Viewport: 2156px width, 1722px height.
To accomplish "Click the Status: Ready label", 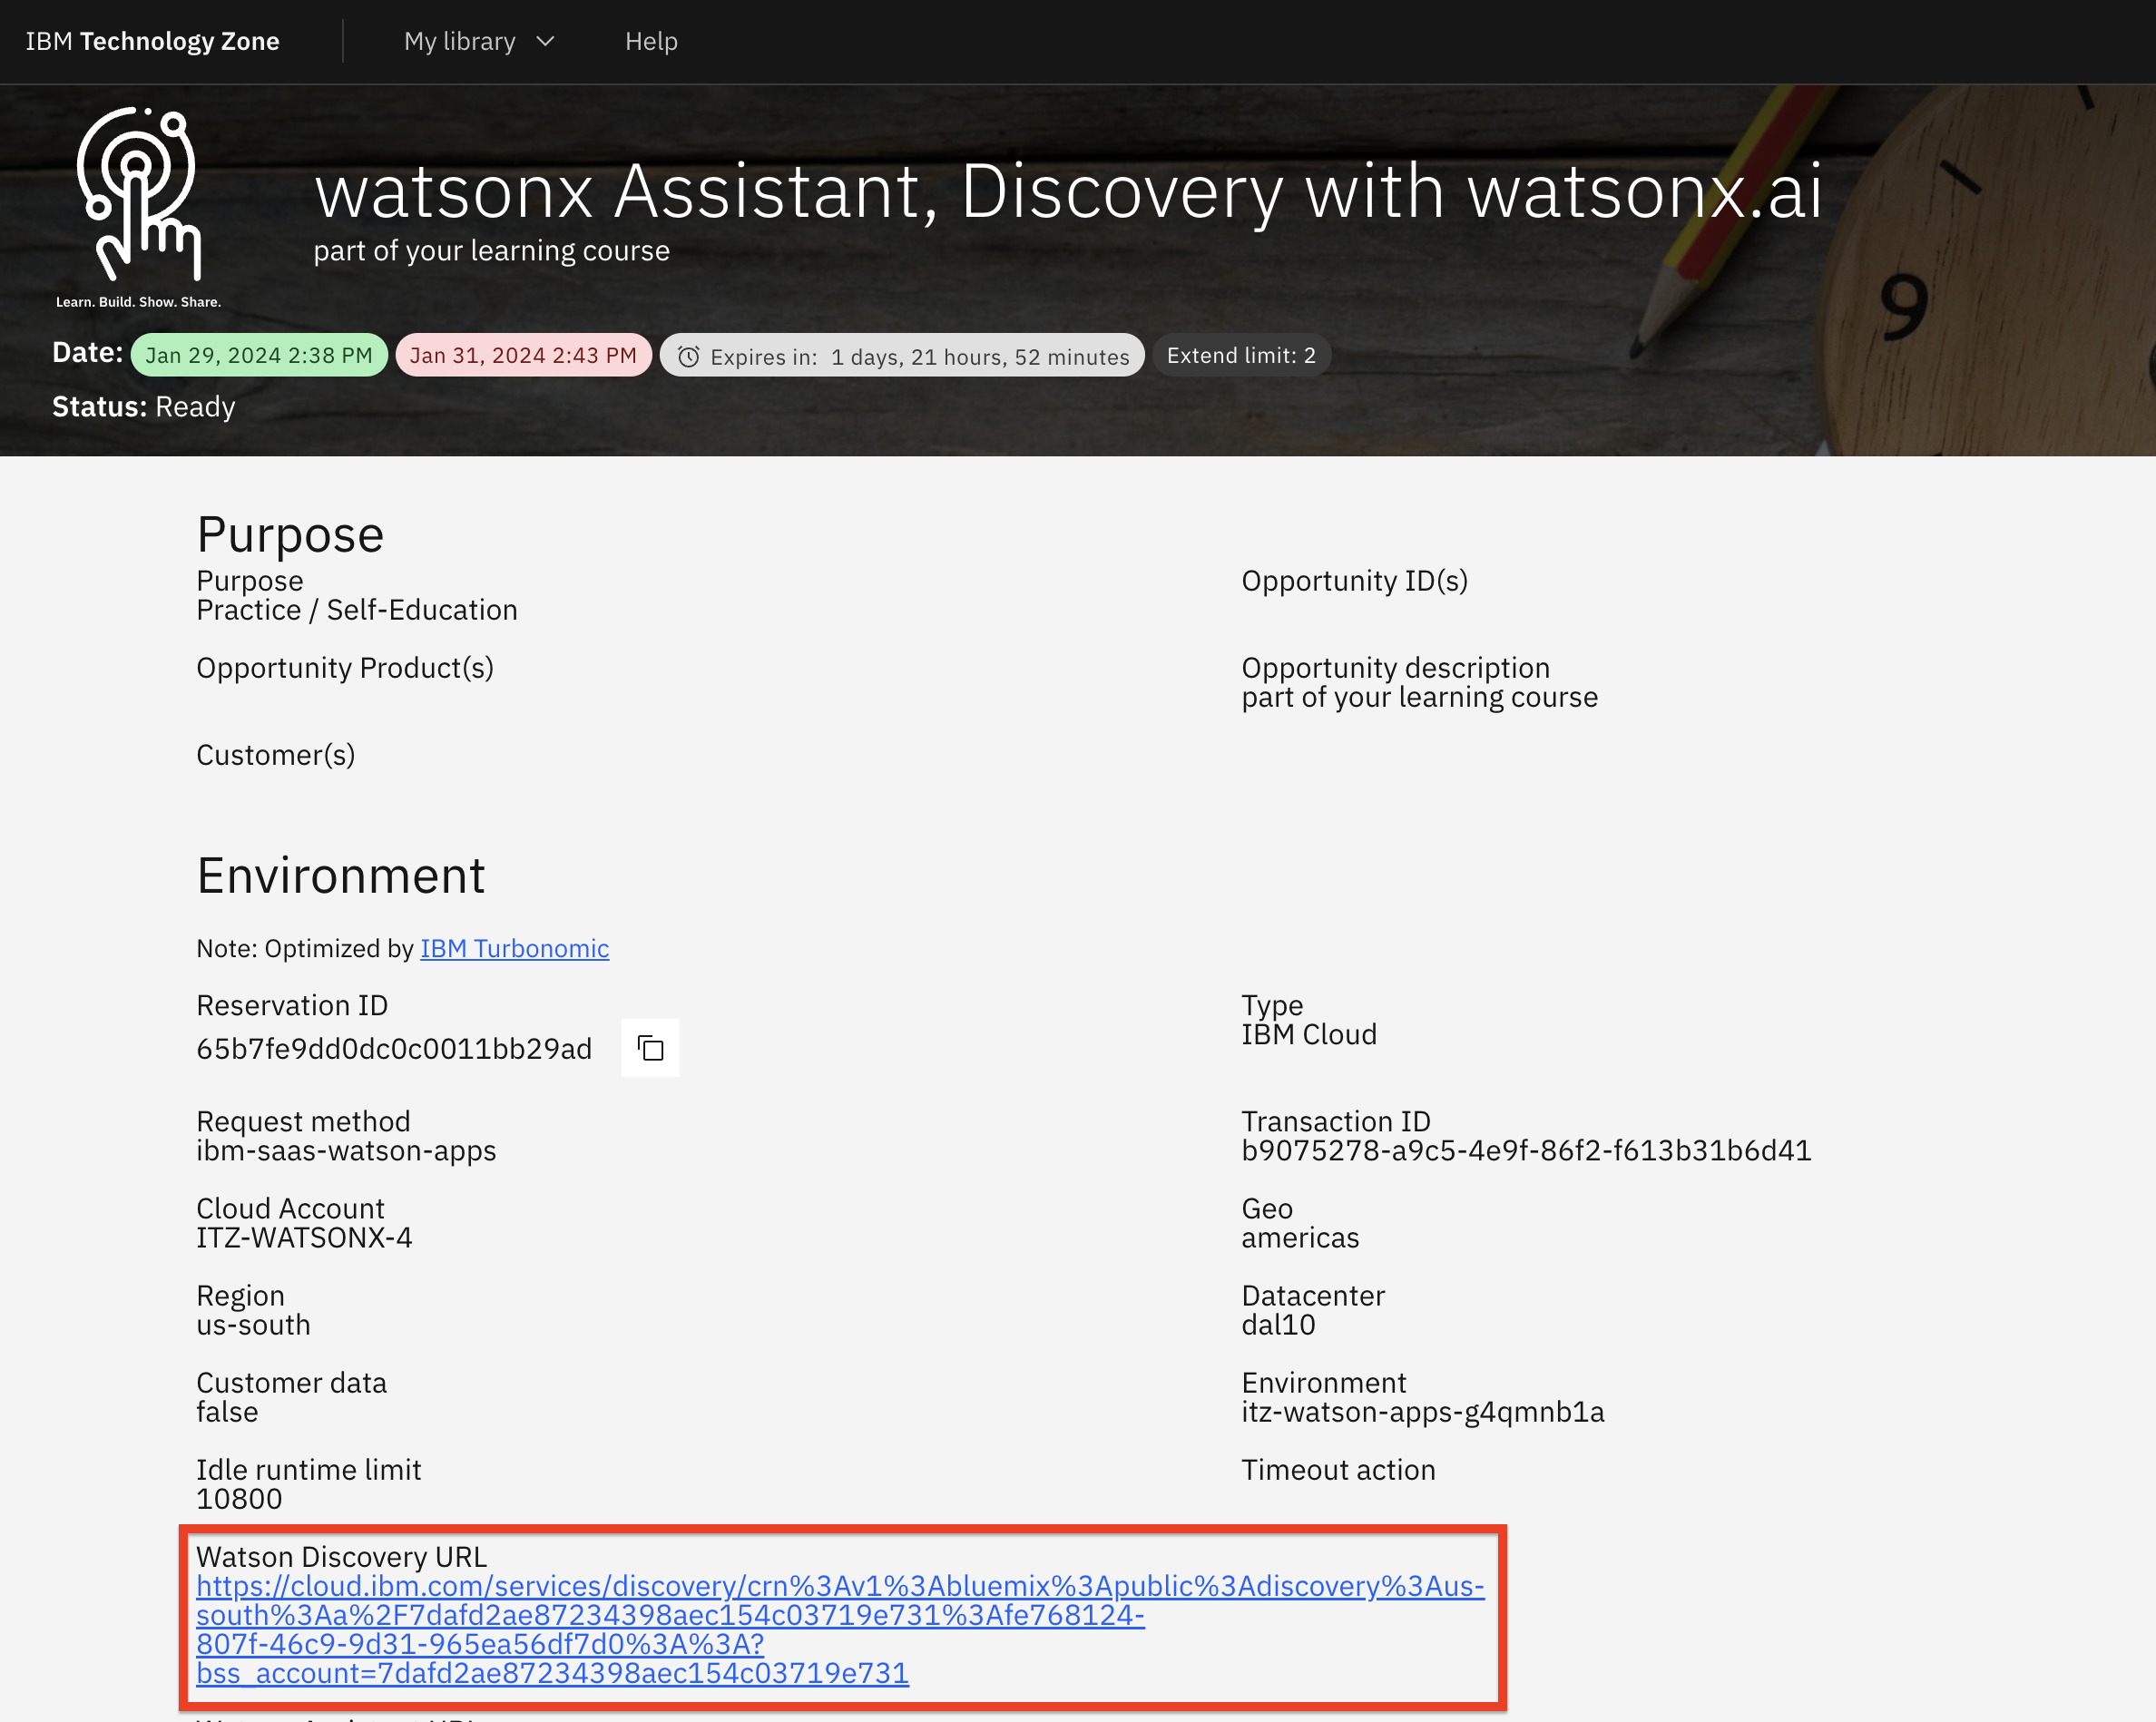I will [x=144, y=406].
